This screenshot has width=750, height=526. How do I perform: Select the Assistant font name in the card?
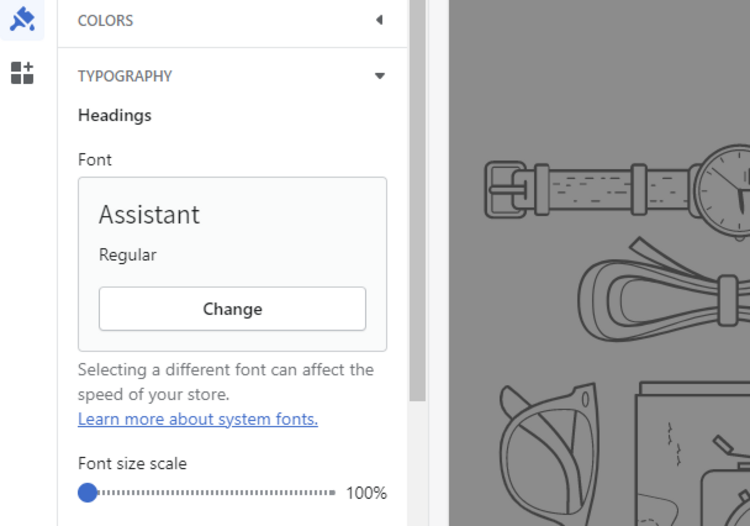point(149,215)
